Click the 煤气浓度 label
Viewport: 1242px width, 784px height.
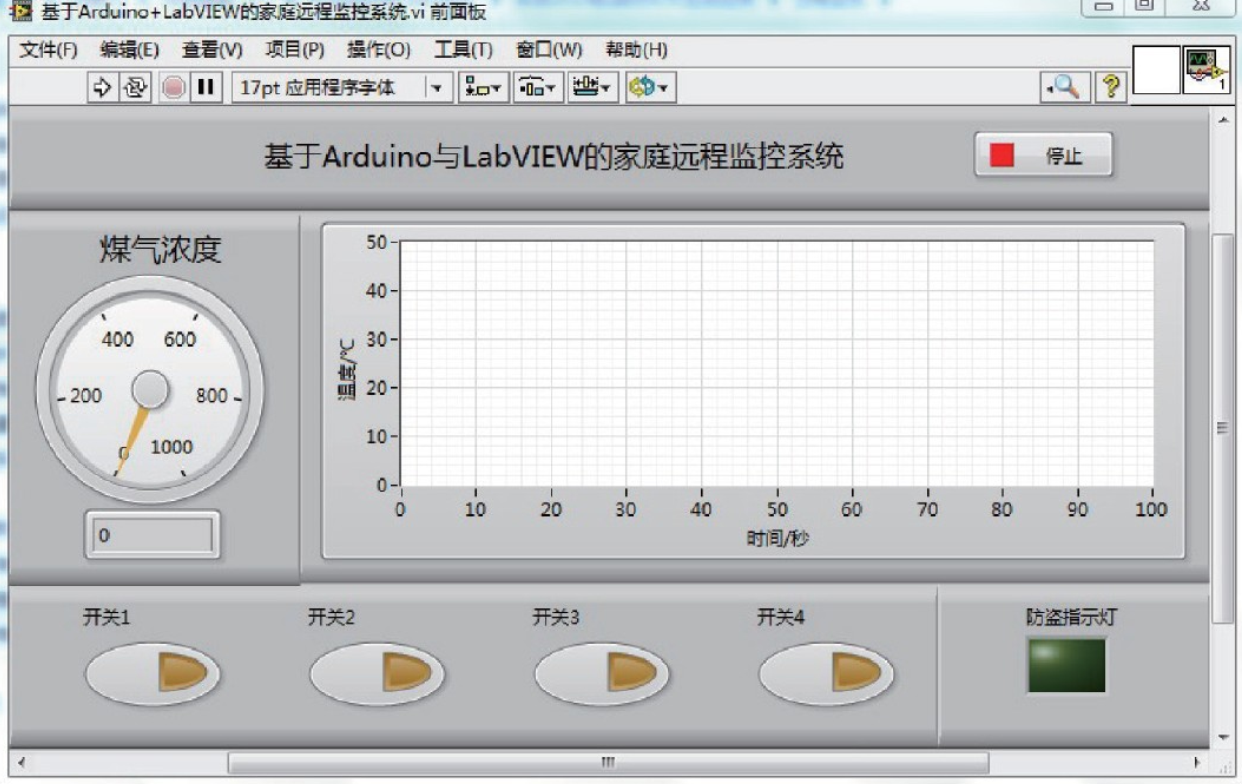pyautogui.click(x=160, y=249)
